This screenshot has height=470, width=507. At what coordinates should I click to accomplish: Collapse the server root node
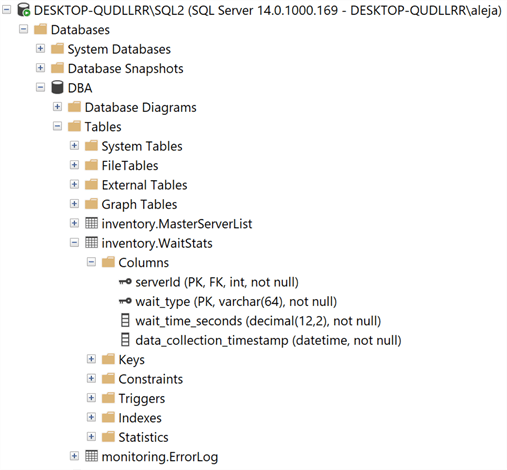click(x=6, y=10)
